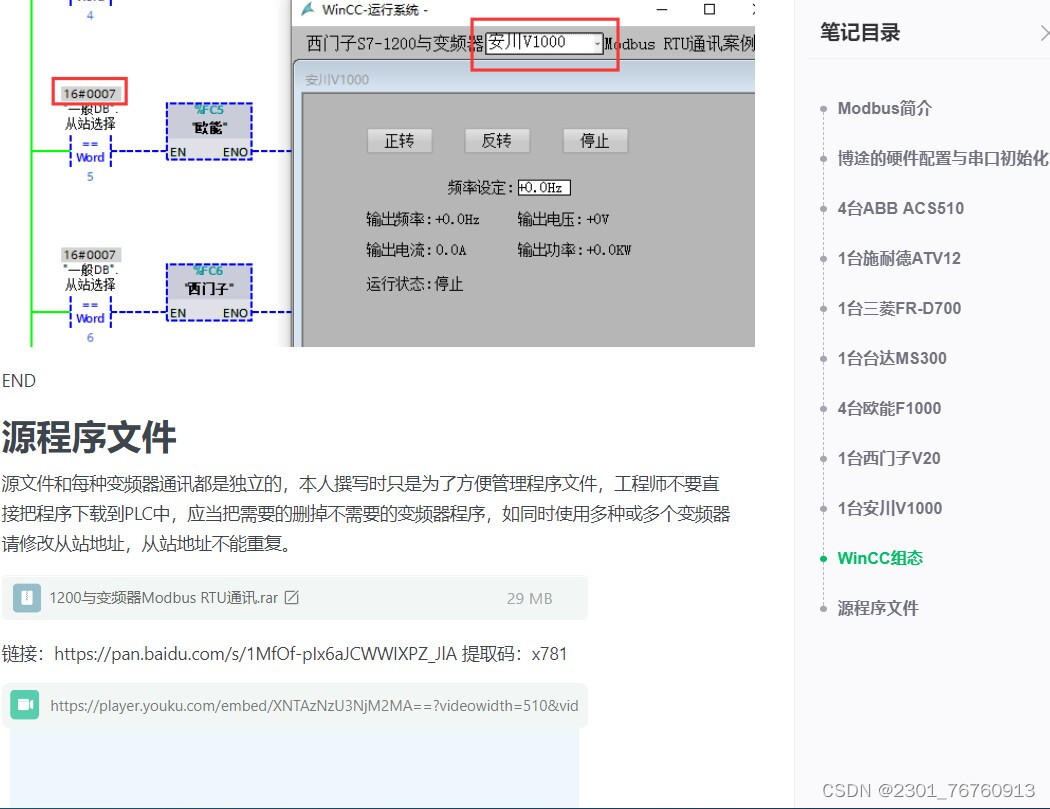Go to the 4台ABB ACS510 section

900,208
